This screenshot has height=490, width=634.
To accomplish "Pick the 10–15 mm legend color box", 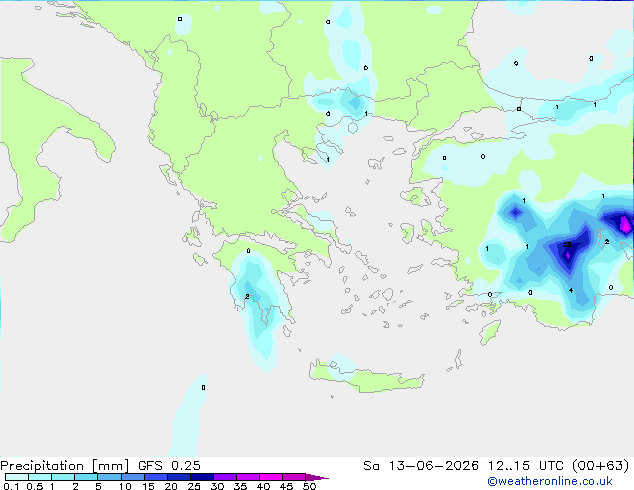I will click(x=132, y=477).
